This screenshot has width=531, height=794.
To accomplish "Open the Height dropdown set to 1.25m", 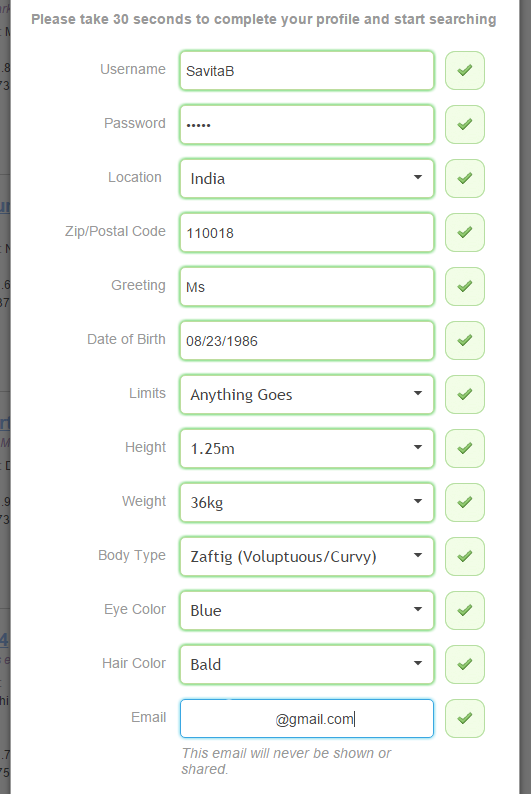I will (x=307, y=449).
